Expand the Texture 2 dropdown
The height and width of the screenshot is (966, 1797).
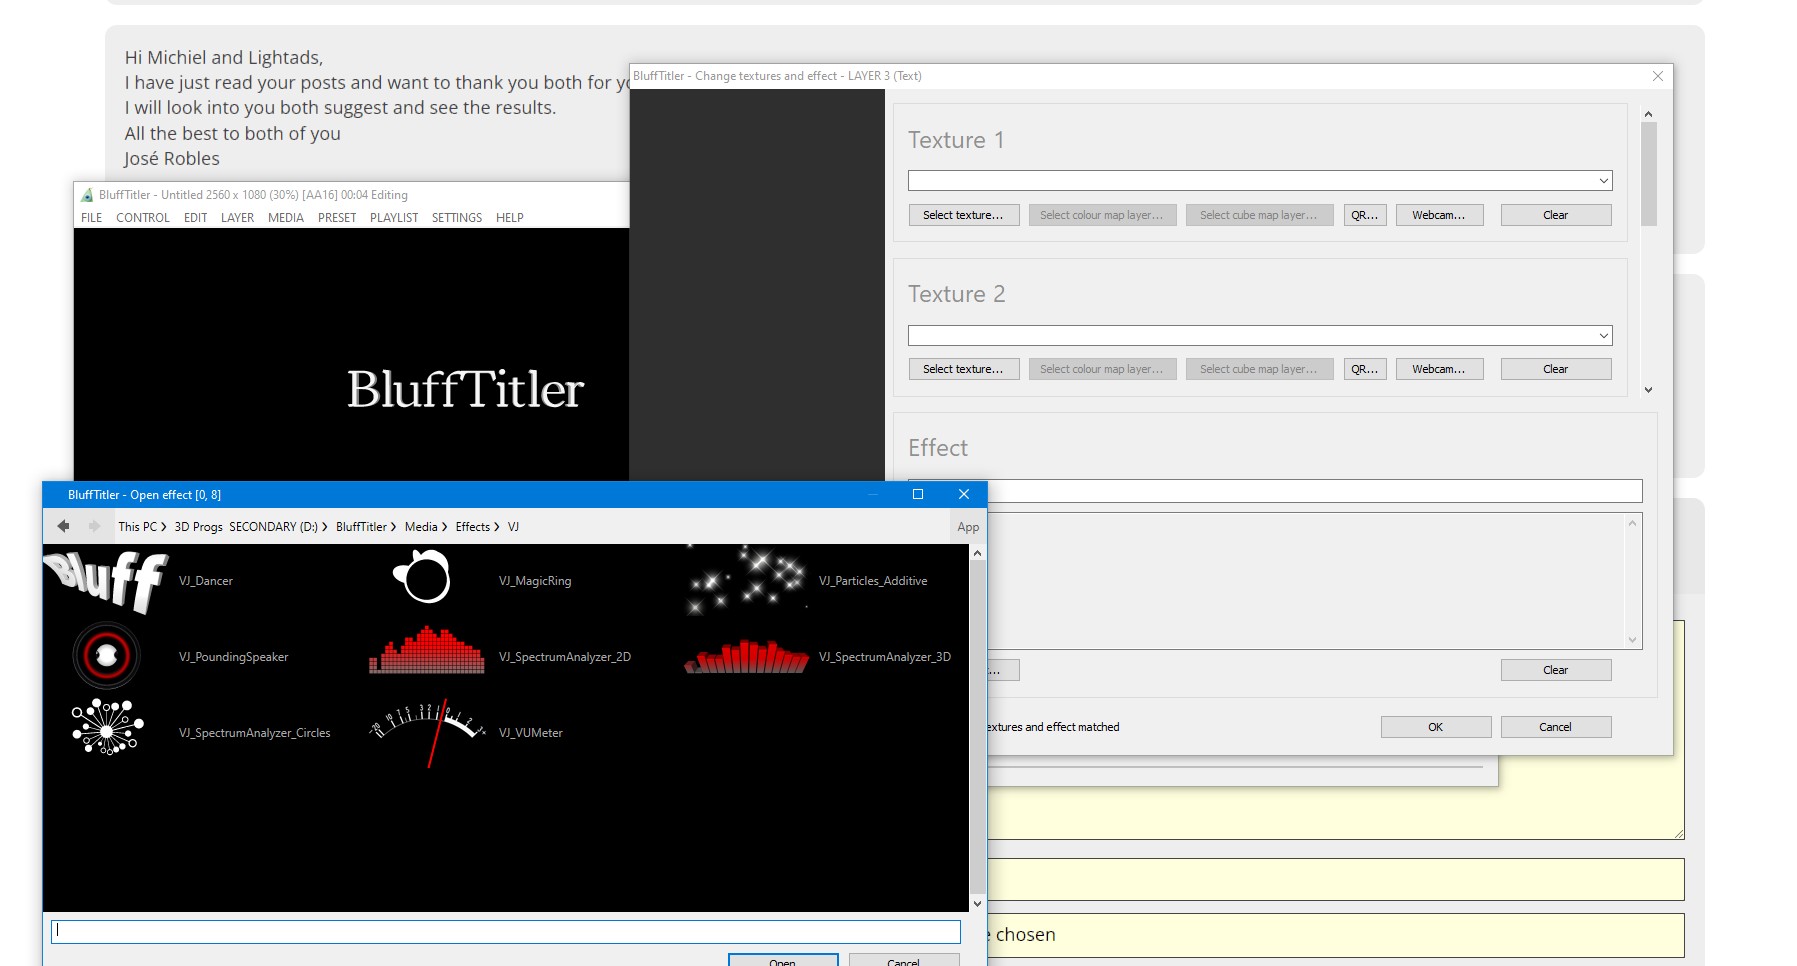tap(1603, 336)
